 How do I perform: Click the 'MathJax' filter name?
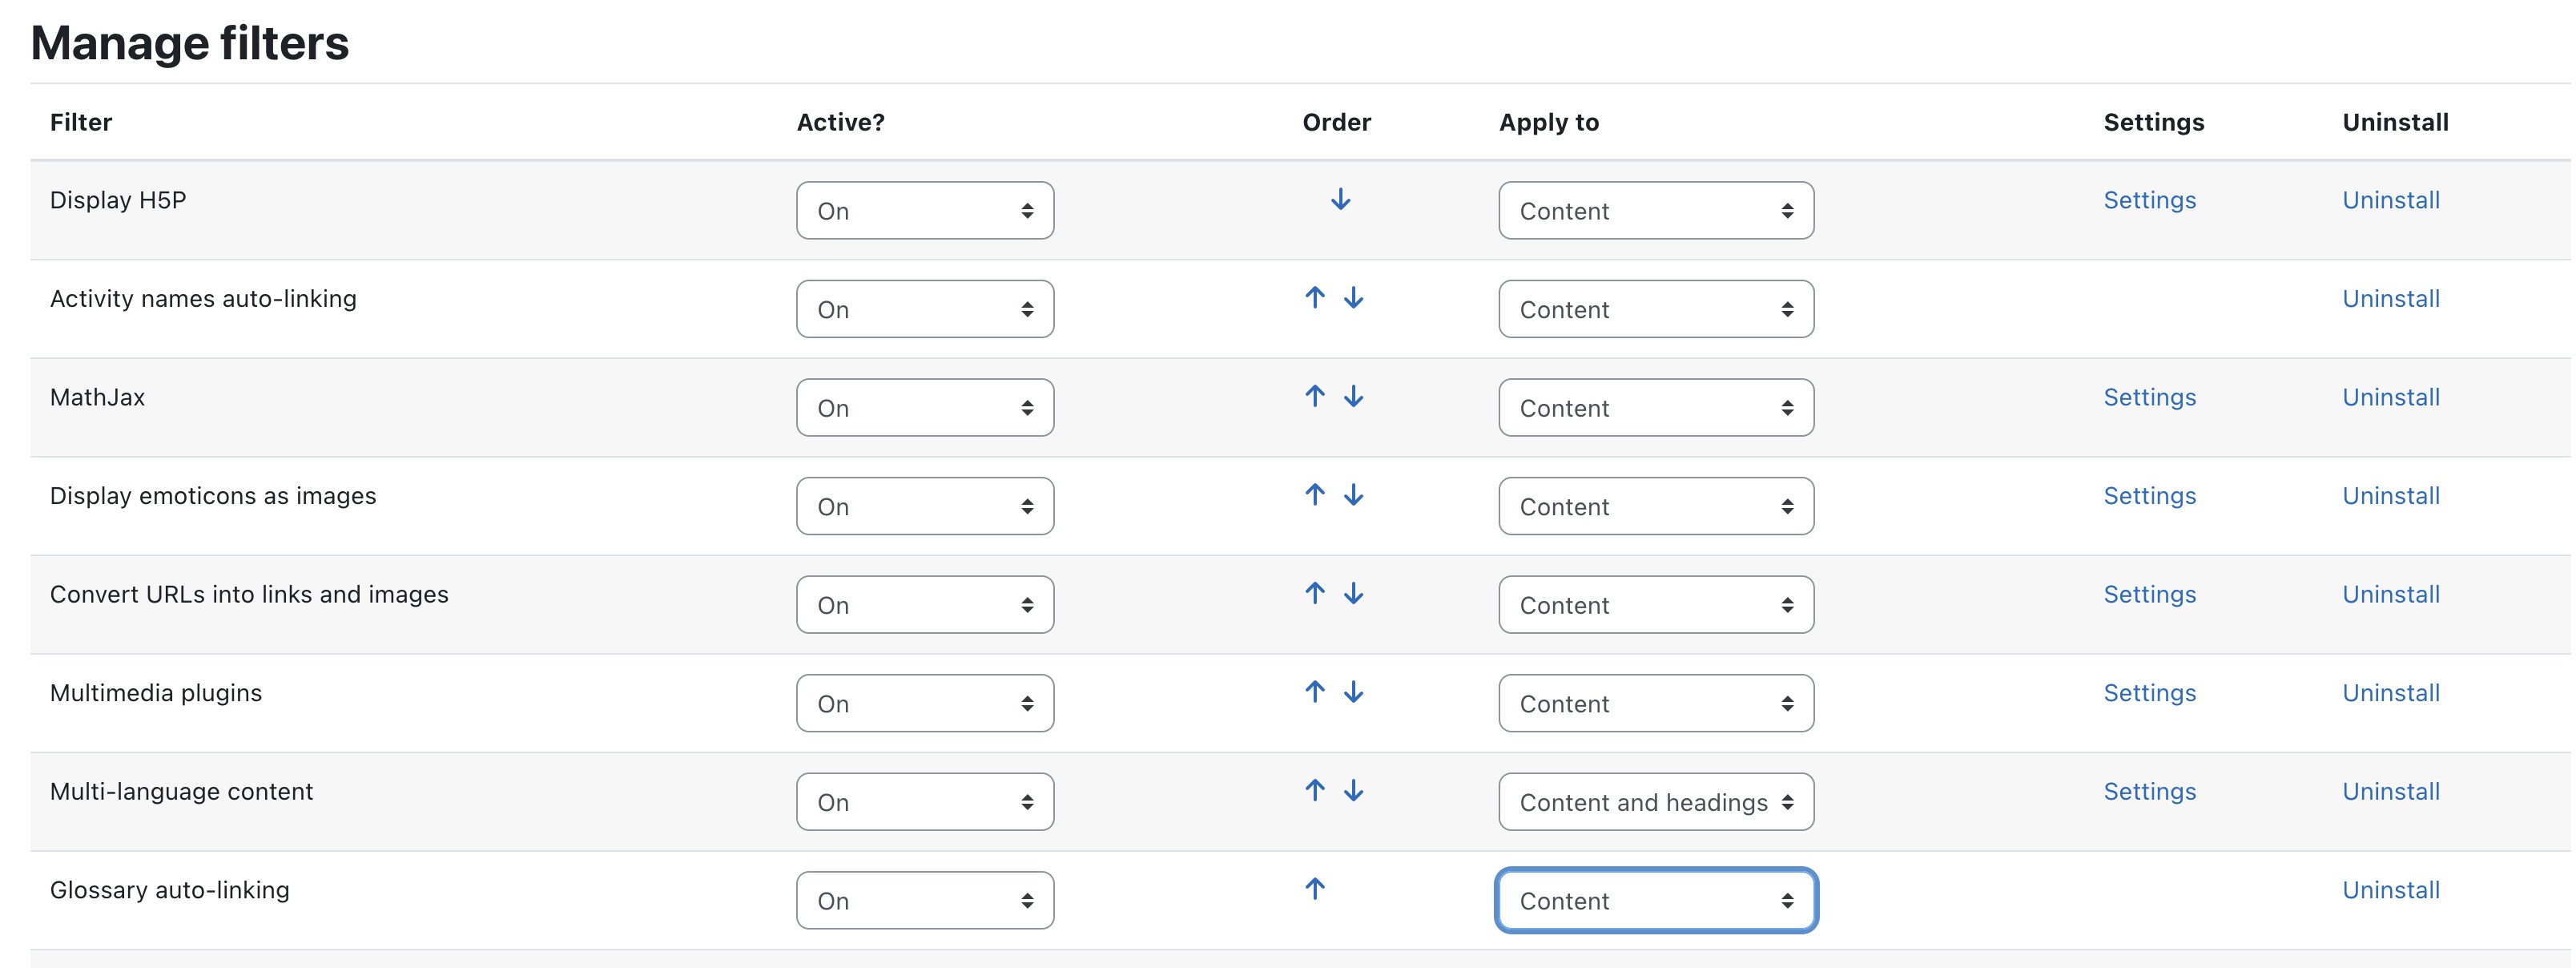(97, 397)
